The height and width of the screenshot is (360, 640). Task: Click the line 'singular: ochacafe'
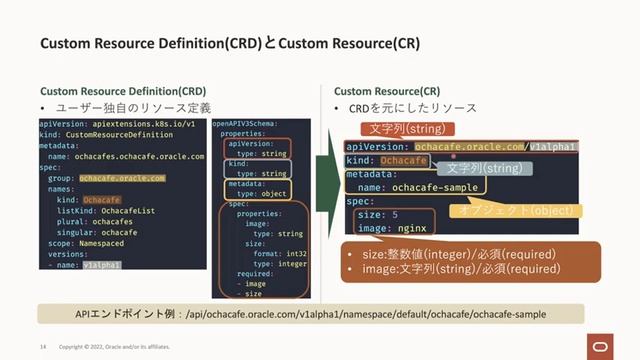[97, 232]
